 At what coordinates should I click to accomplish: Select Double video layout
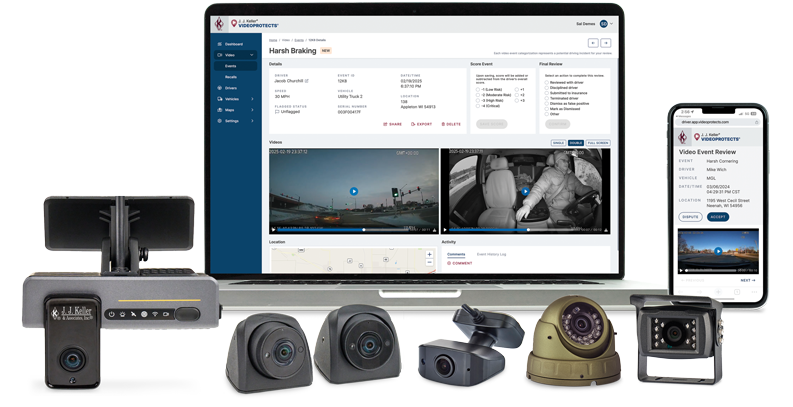pyautogui.click(x=576, y=143)
